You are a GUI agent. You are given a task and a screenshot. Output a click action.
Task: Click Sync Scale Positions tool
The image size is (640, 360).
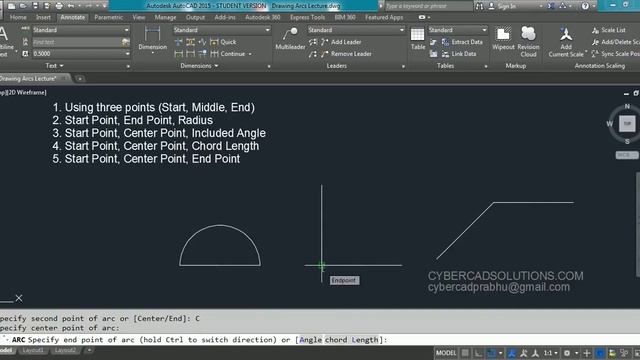click(616, 54)
